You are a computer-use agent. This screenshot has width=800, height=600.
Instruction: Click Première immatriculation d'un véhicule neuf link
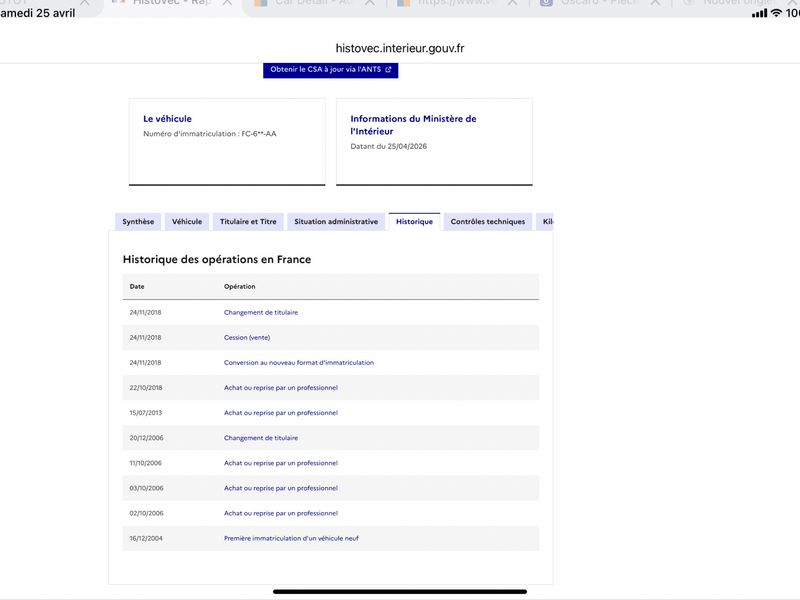coord(291,538)
